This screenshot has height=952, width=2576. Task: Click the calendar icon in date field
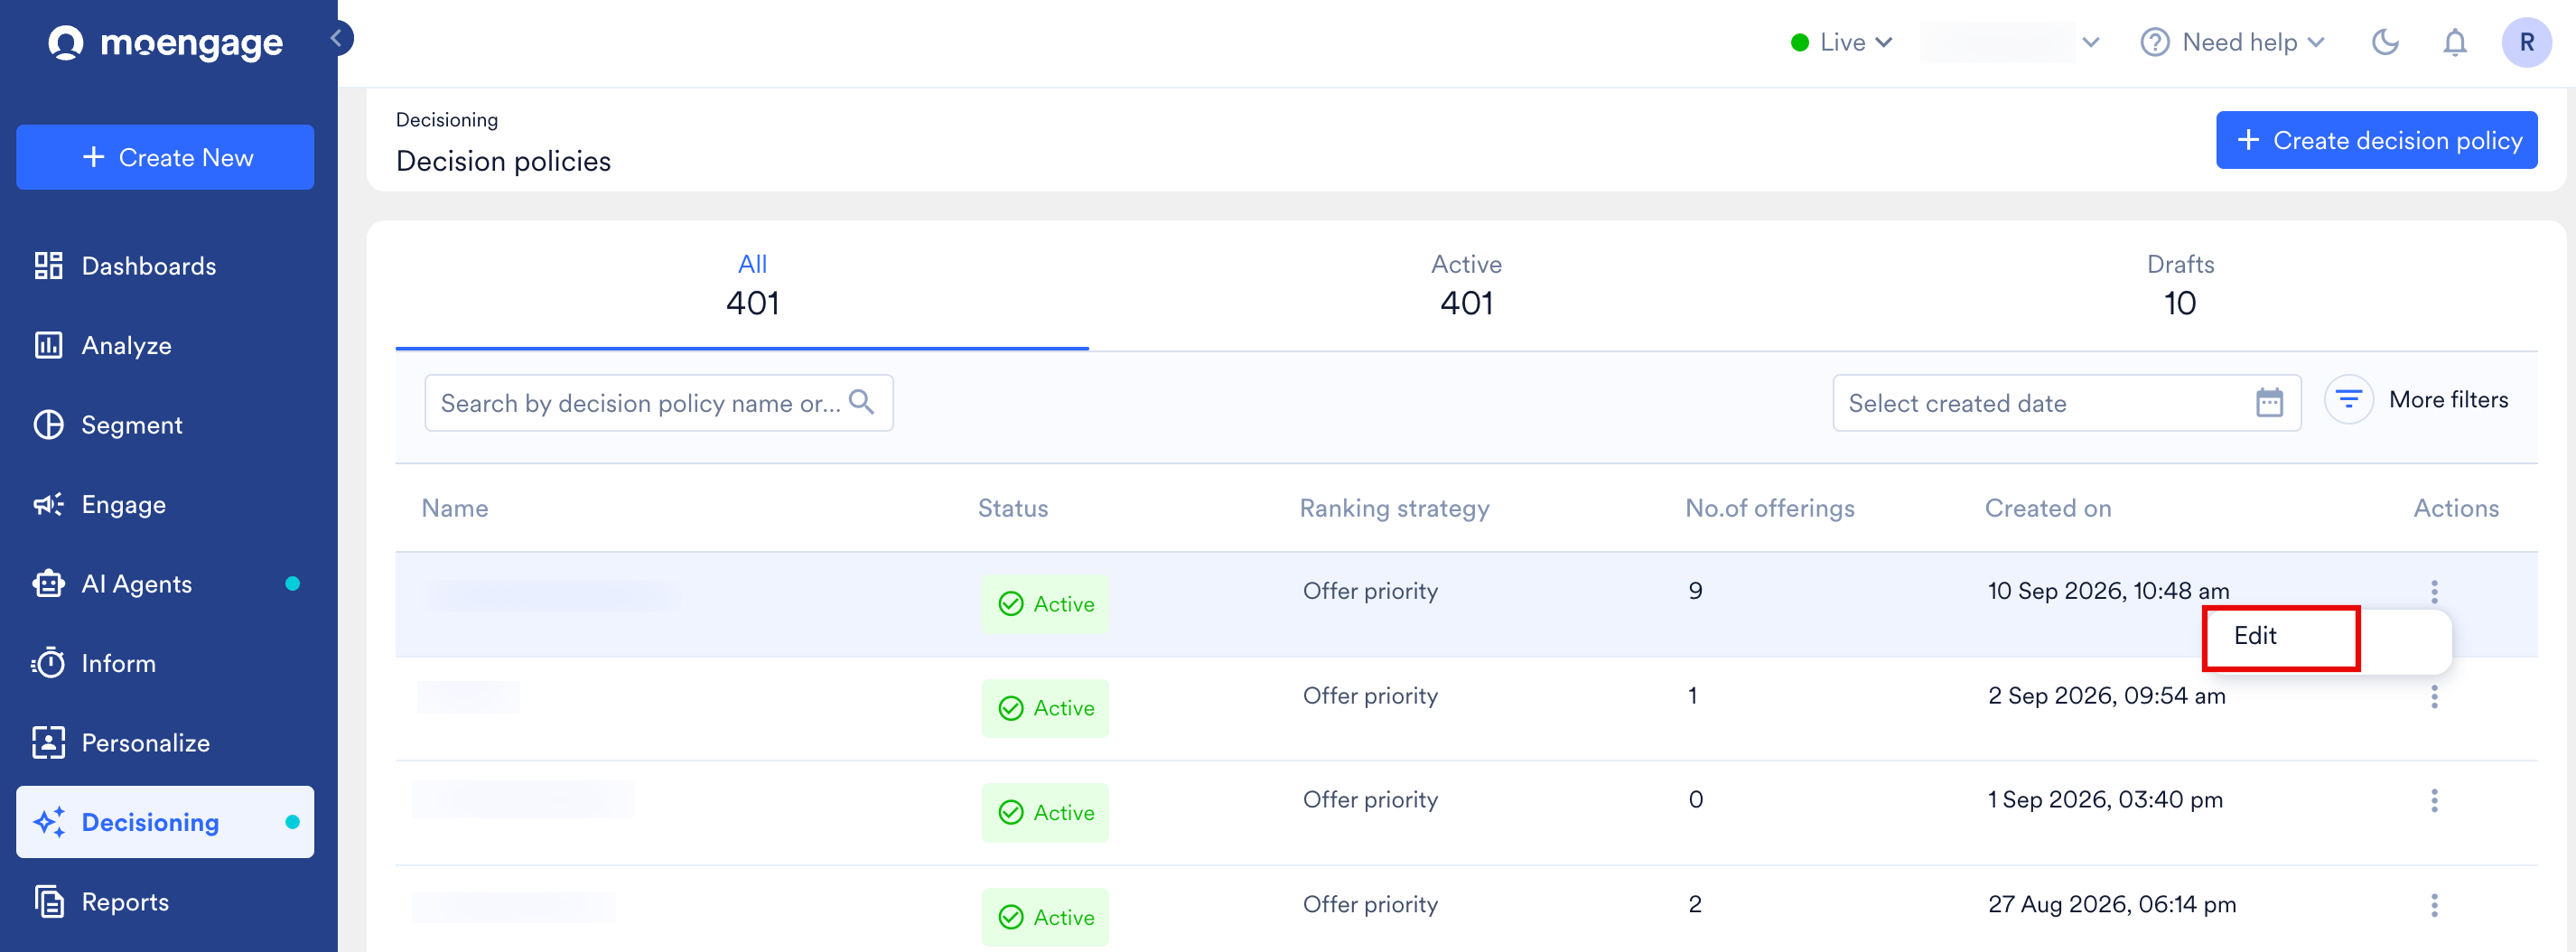[2269, 402]
